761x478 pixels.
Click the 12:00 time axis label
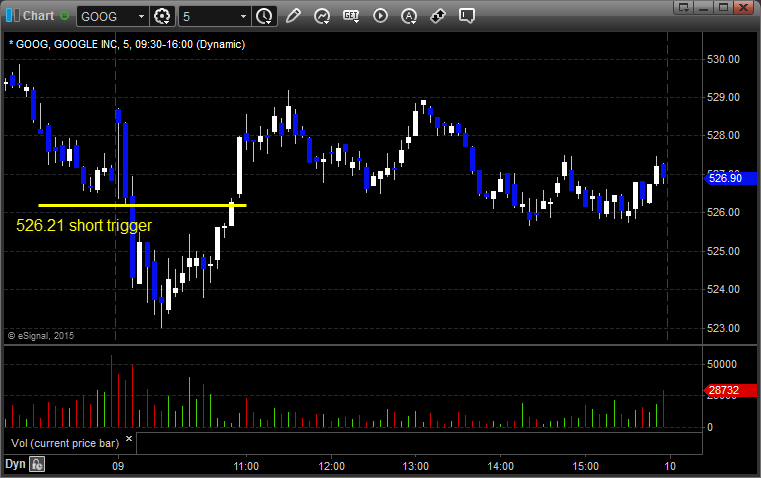click(331, 466)
